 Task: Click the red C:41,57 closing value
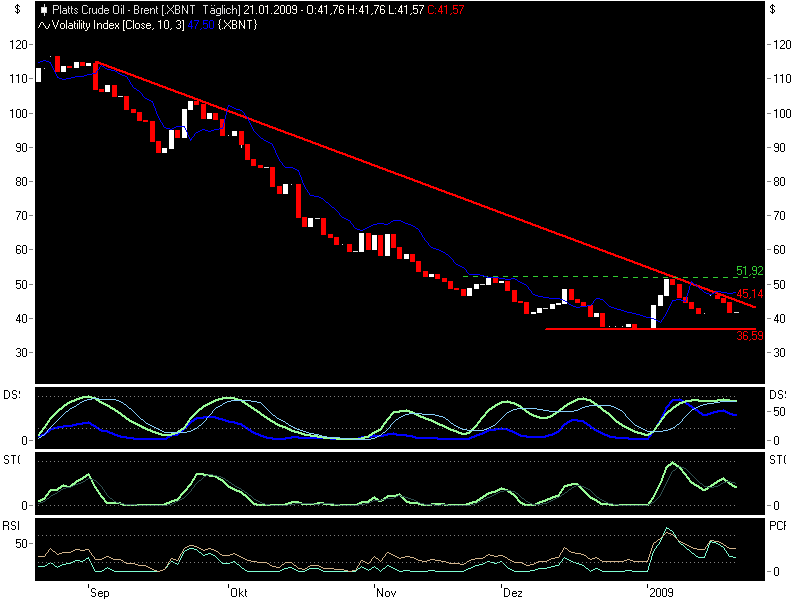coord(445,10)
